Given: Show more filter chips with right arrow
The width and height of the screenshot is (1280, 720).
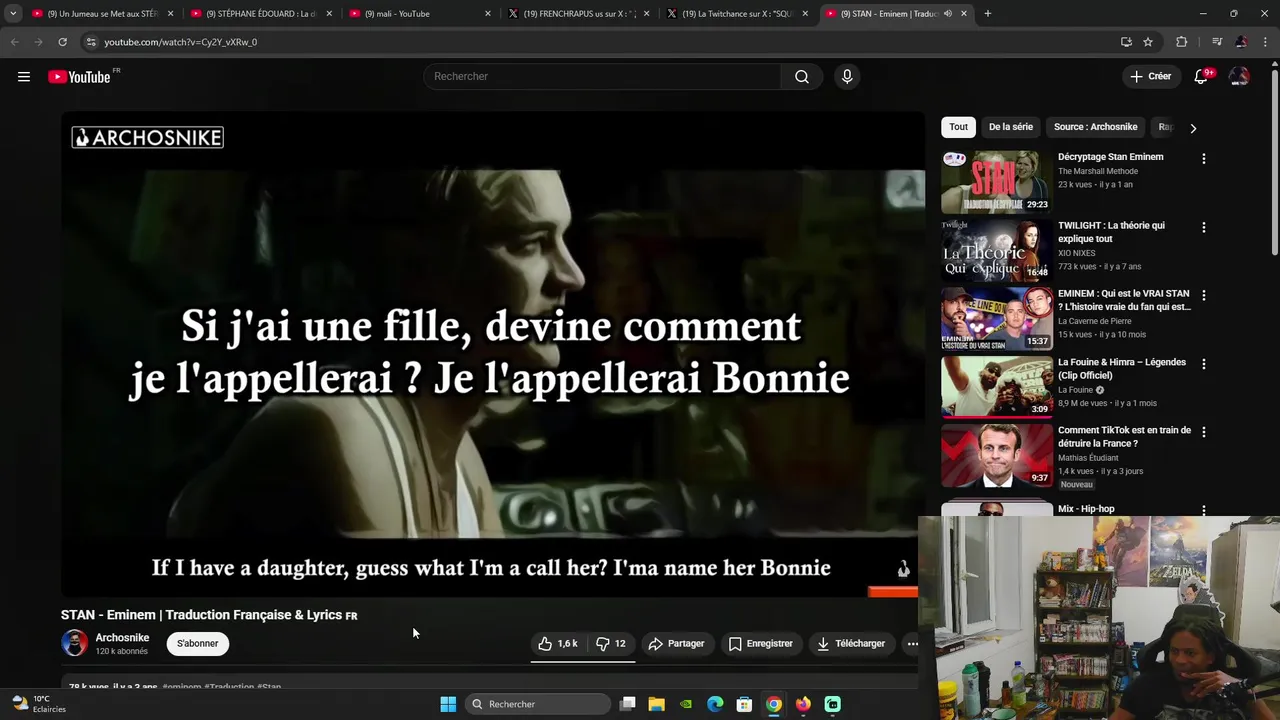Looking at the screenshot, I should [x=1192, y=128].
